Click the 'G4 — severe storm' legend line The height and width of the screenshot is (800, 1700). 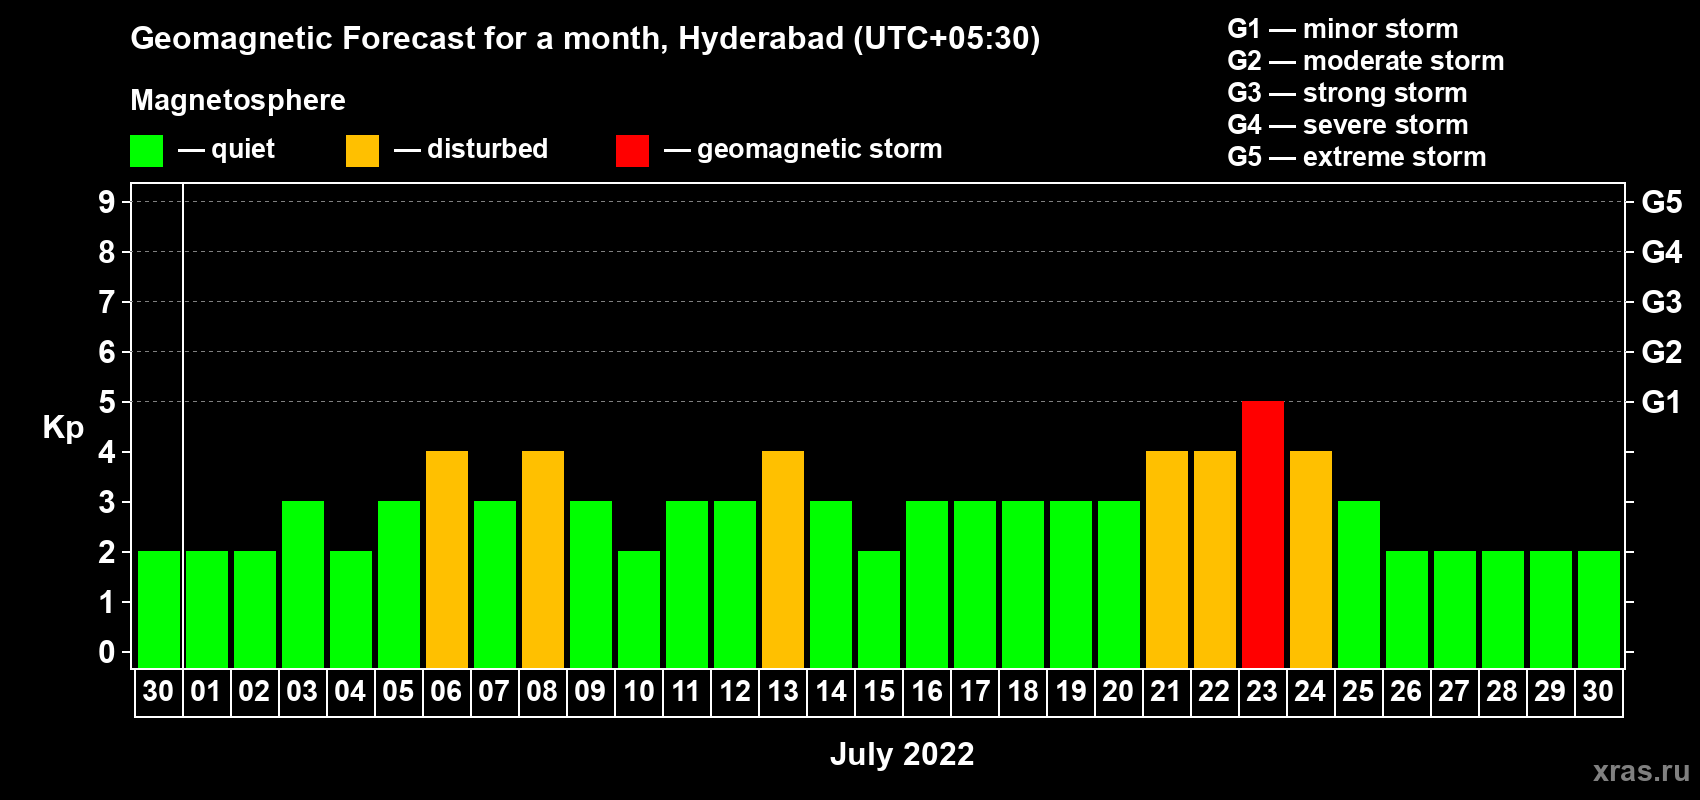click(1348, 125)
